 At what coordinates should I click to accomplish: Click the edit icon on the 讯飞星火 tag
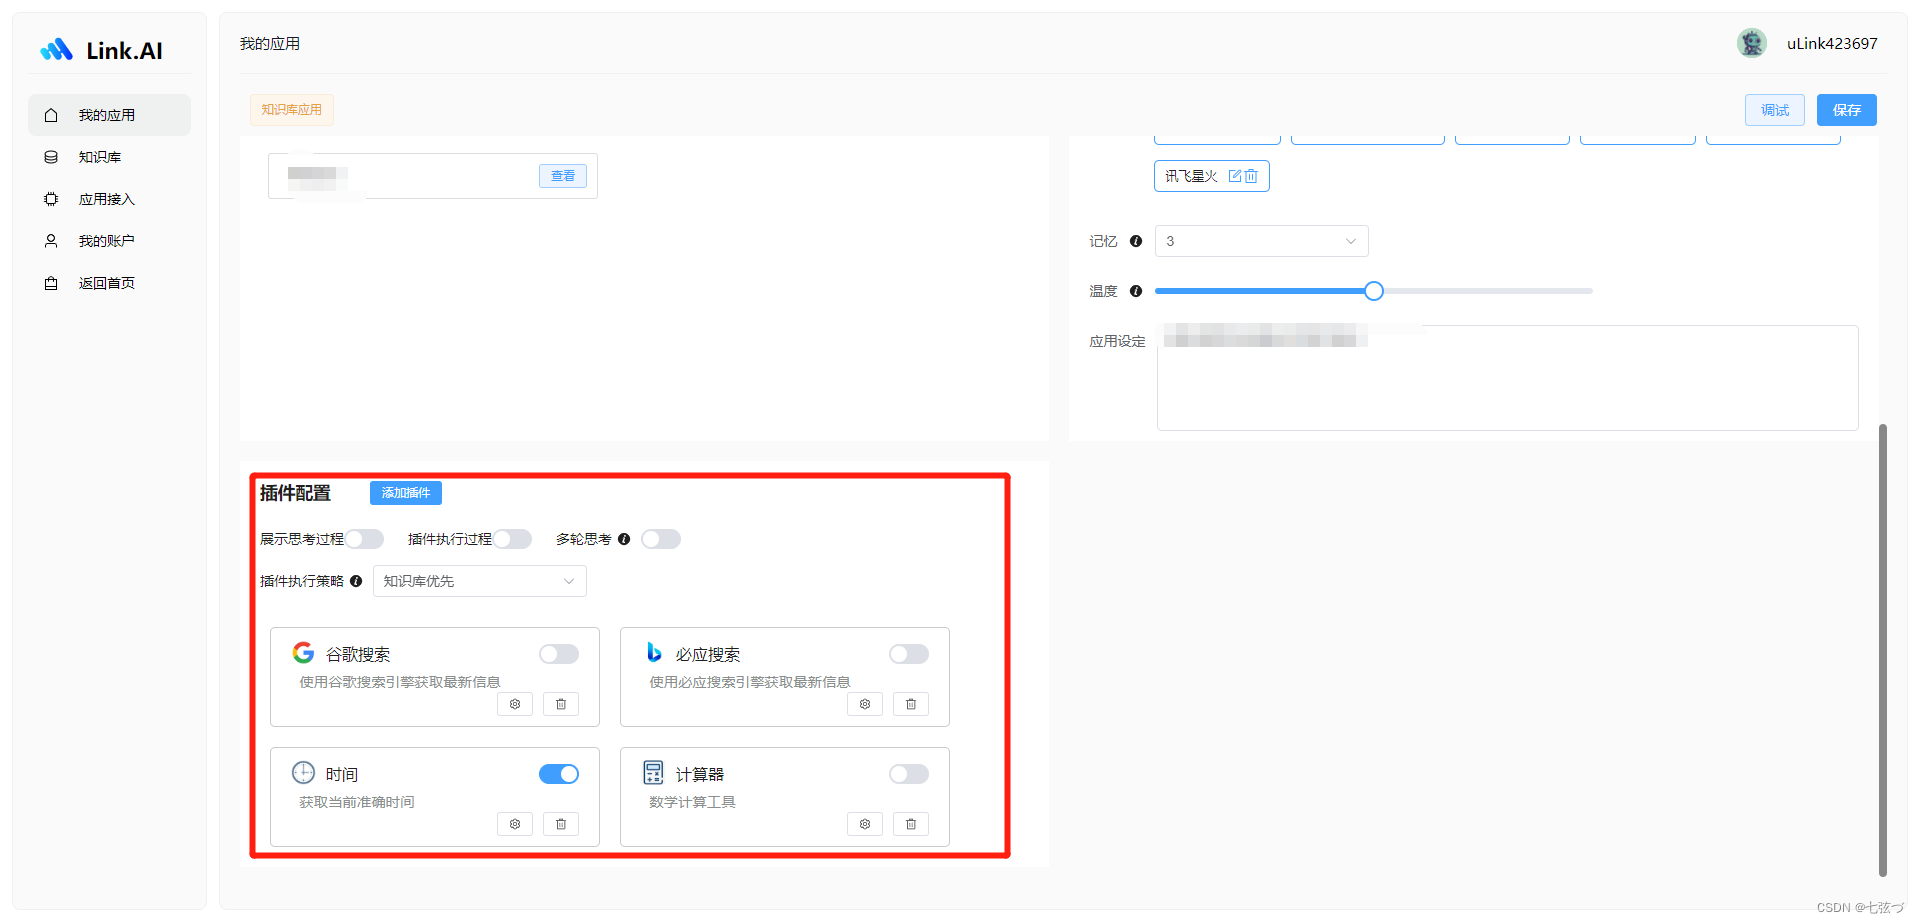(x=1235, y=176)
